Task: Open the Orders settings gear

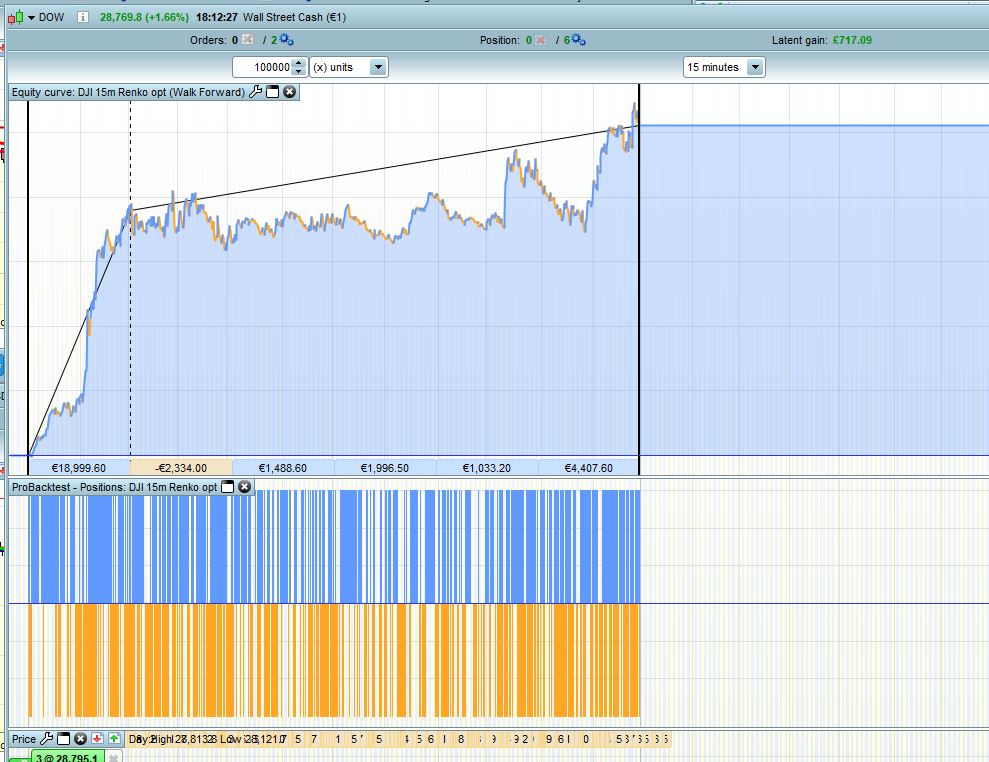Action: click(x=286, y=40)
